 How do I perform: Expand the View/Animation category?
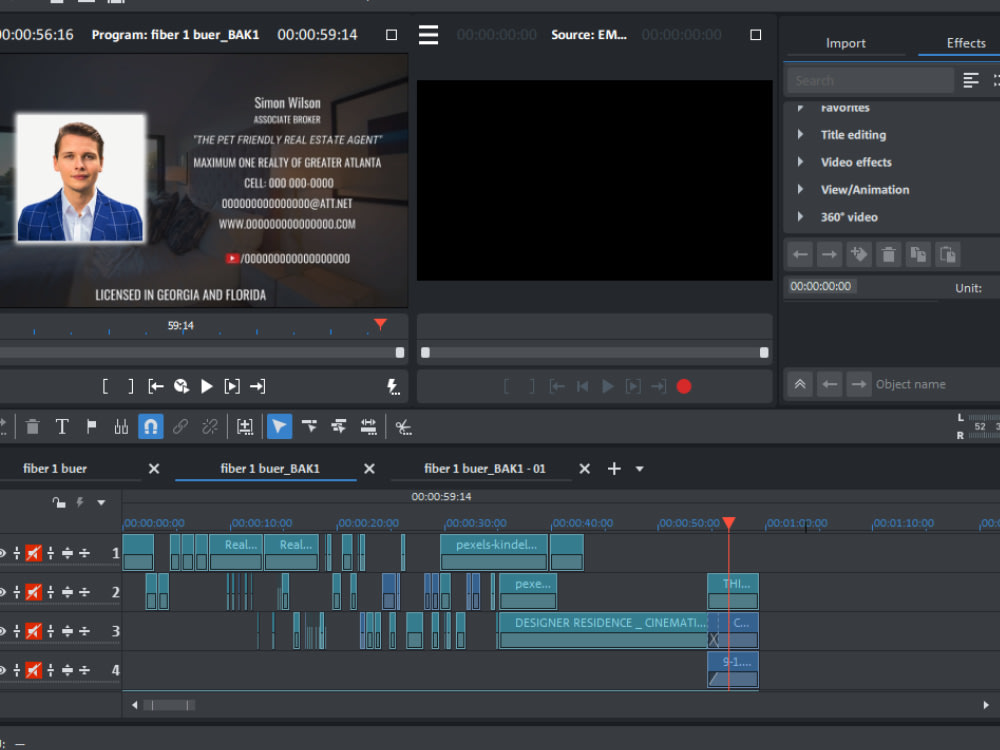click(x=800, y=189)
